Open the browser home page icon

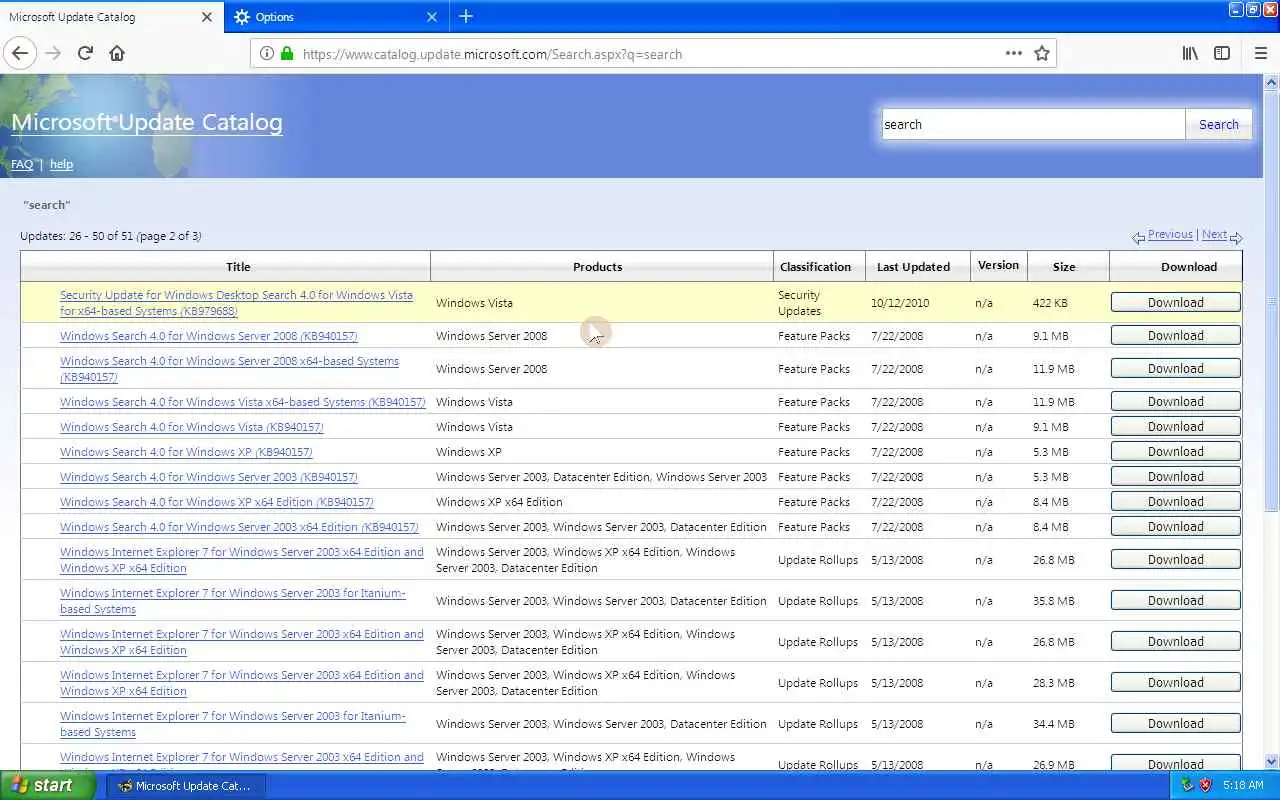[117, 53]
